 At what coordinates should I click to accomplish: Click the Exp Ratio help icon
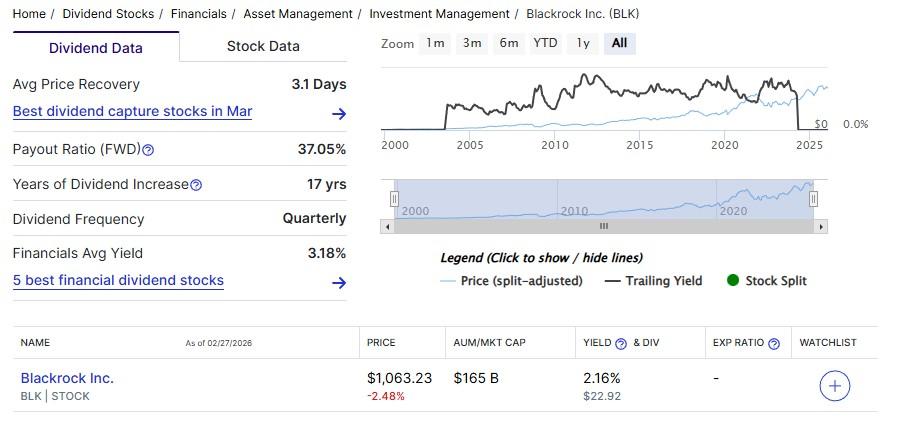(773, 343)
